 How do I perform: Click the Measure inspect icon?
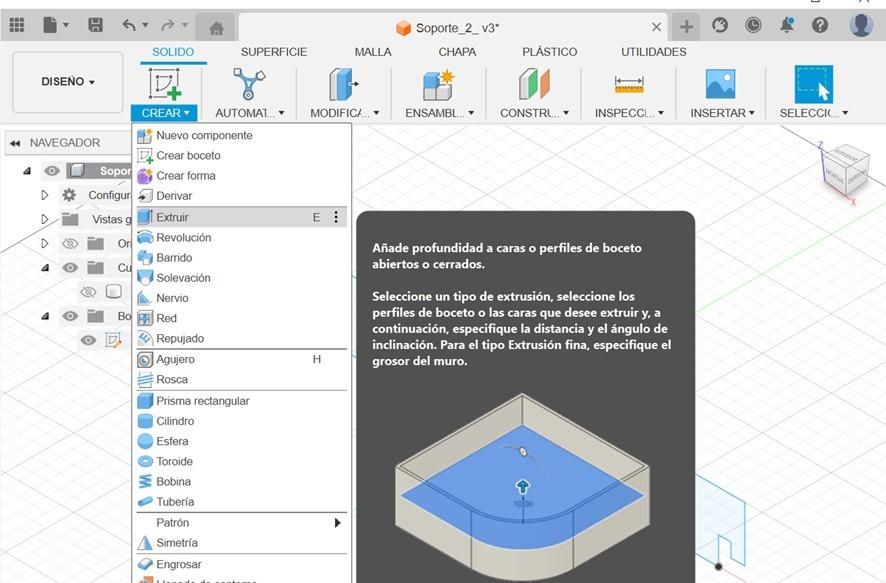click(x=628, y=85)
